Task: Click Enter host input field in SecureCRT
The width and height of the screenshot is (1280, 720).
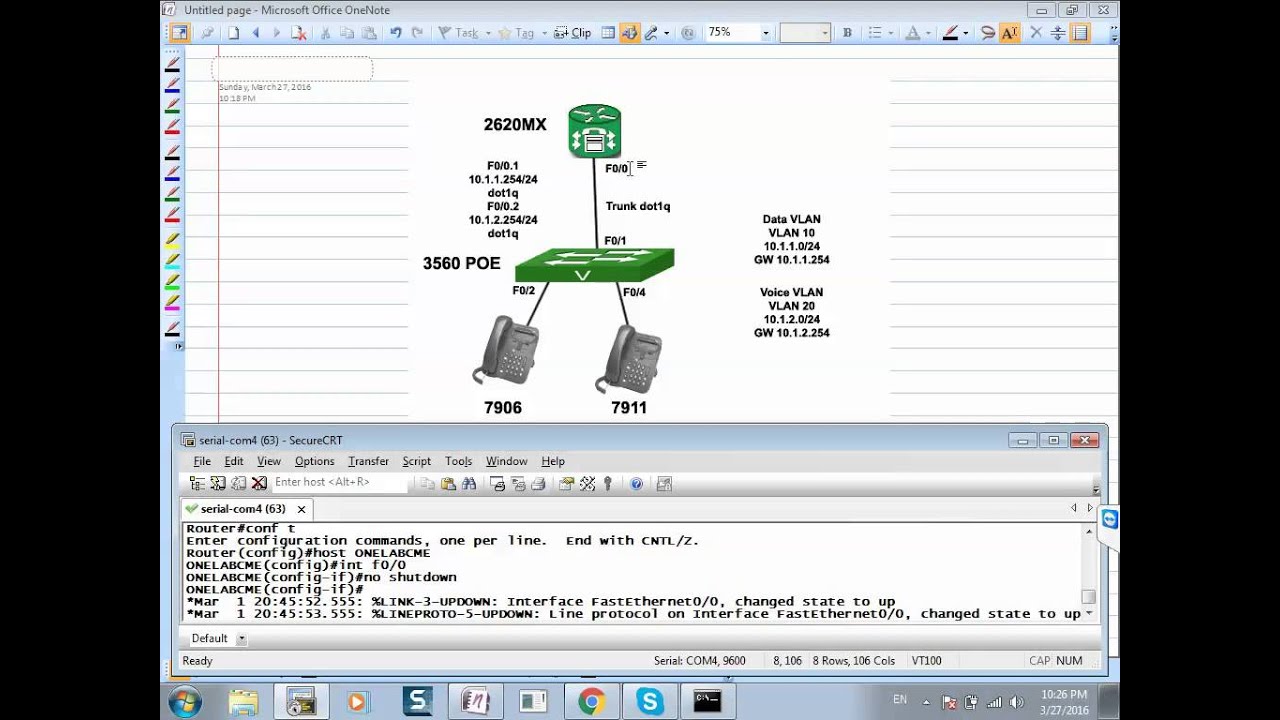Action: pyautogui.click(x=340, y=482)
